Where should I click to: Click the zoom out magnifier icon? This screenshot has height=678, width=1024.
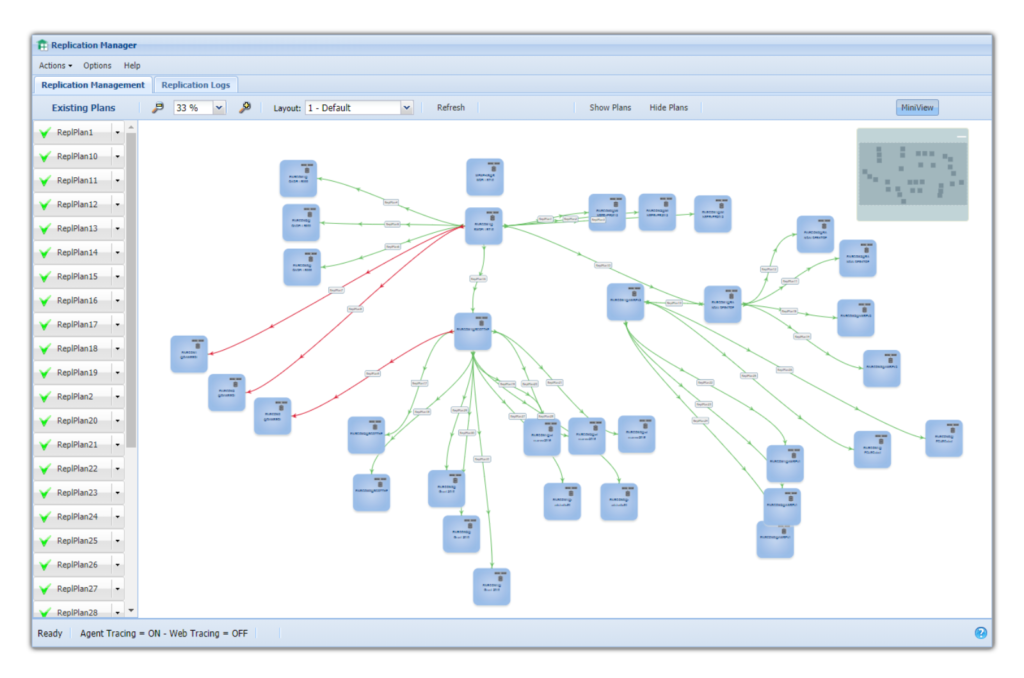click(x=157, y=108)
